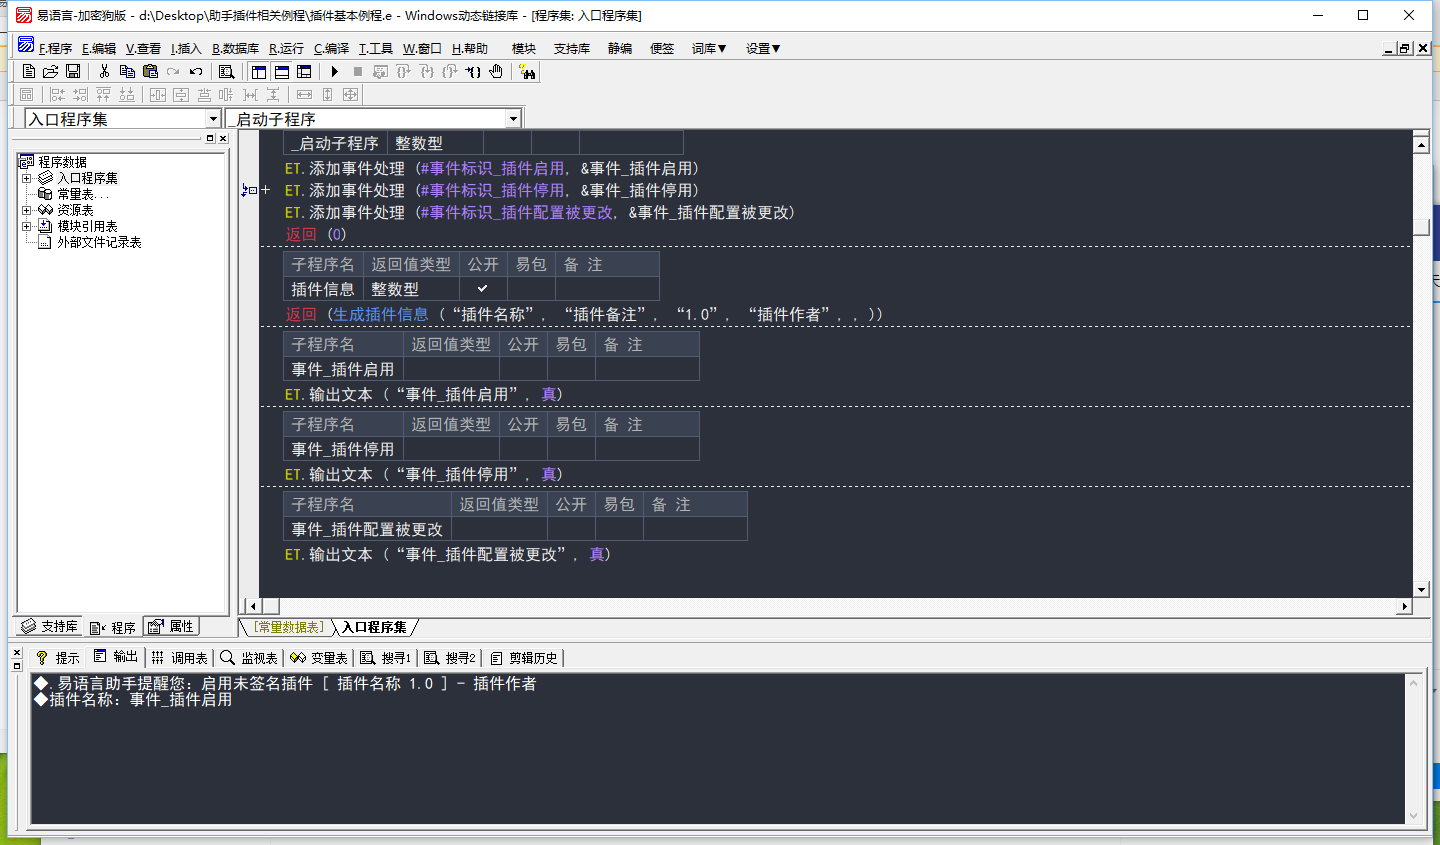
Task: Toggle 公开 cell for 事件_插件启用 subroutine
Action: [523, 369]
